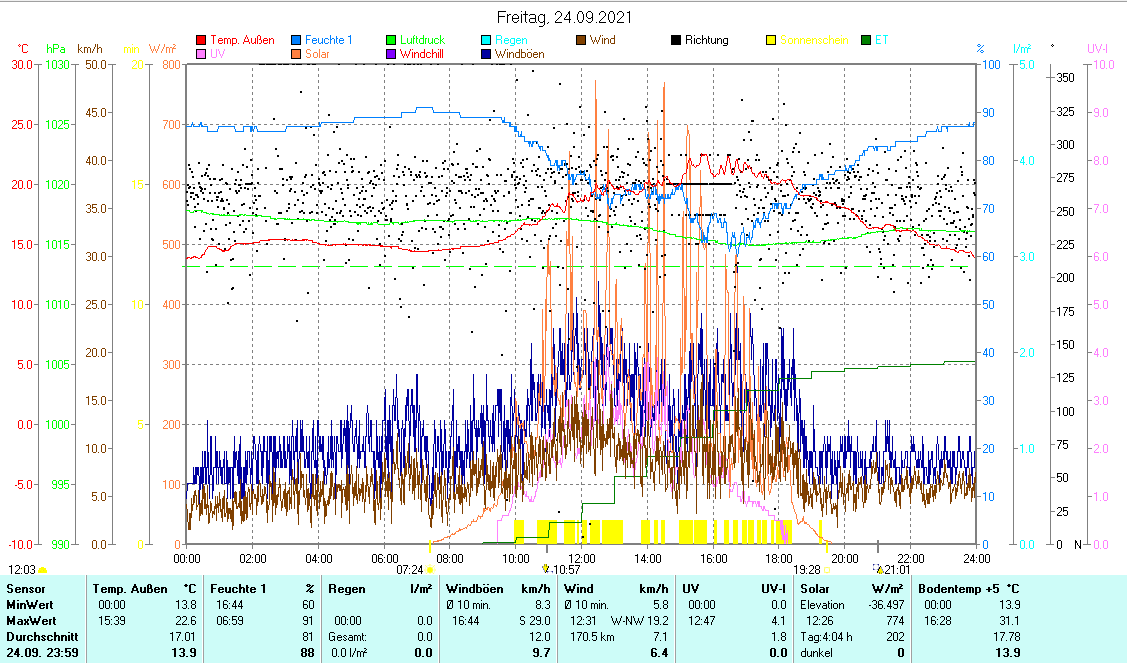Click the black Richtung legend square
Image resolution: width=1127 pixels, height=663 pixels.
[x=676, y=40]
